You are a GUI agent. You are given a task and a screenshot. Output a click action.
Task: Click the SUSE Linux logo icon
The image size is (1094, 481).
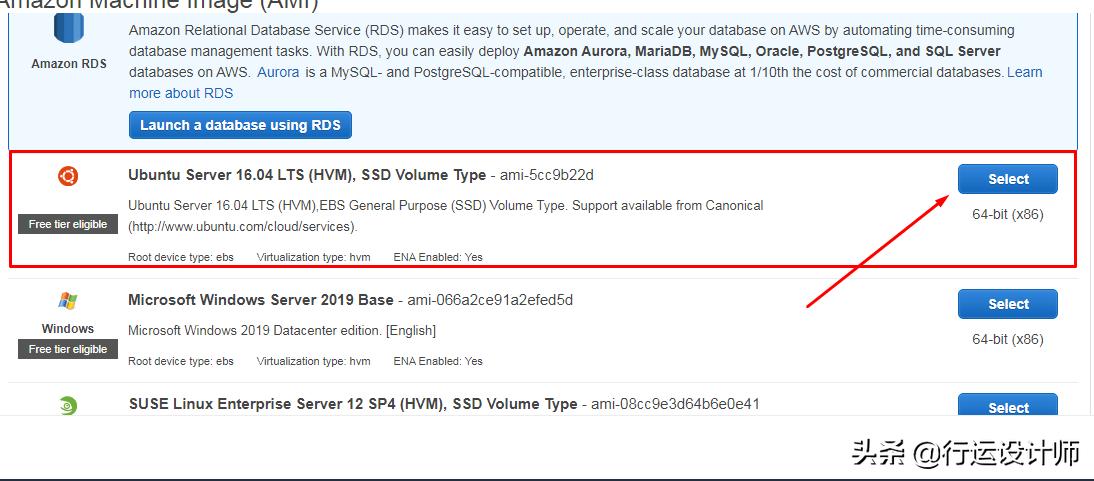pos(68,405)
